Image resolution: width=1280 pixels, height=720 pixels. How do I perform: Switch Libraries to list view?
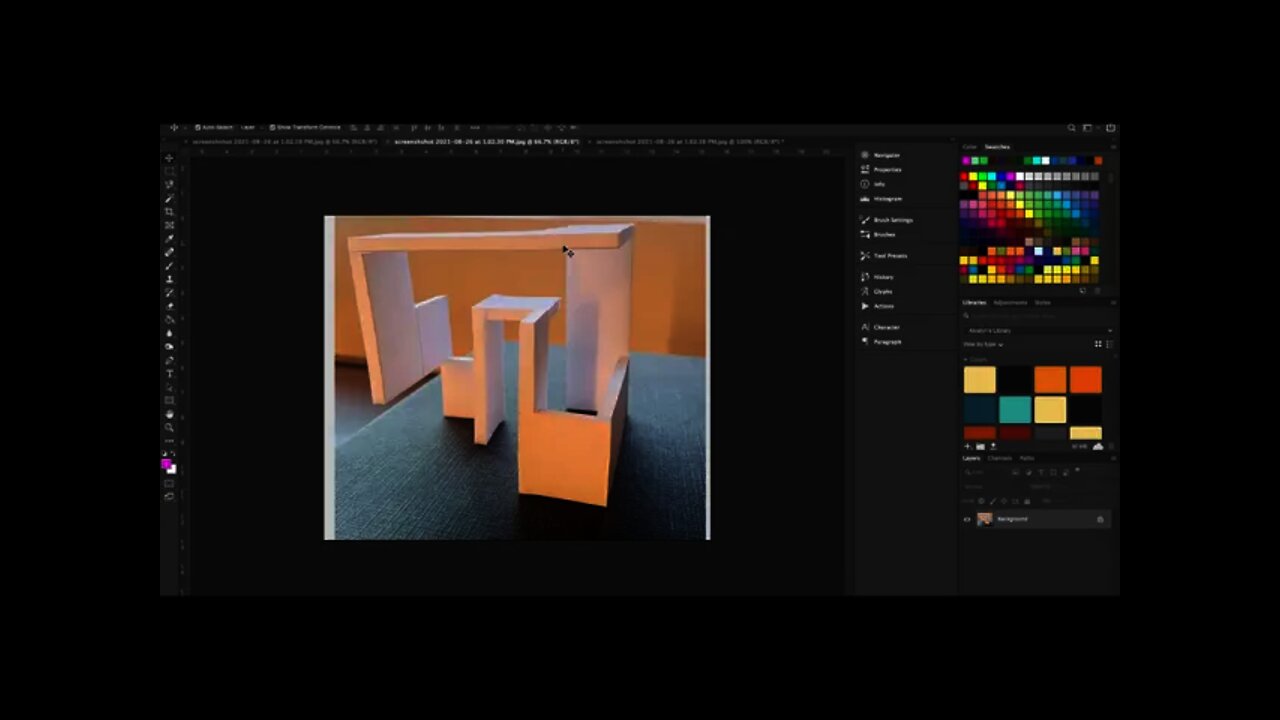(x=1108, y=344)
